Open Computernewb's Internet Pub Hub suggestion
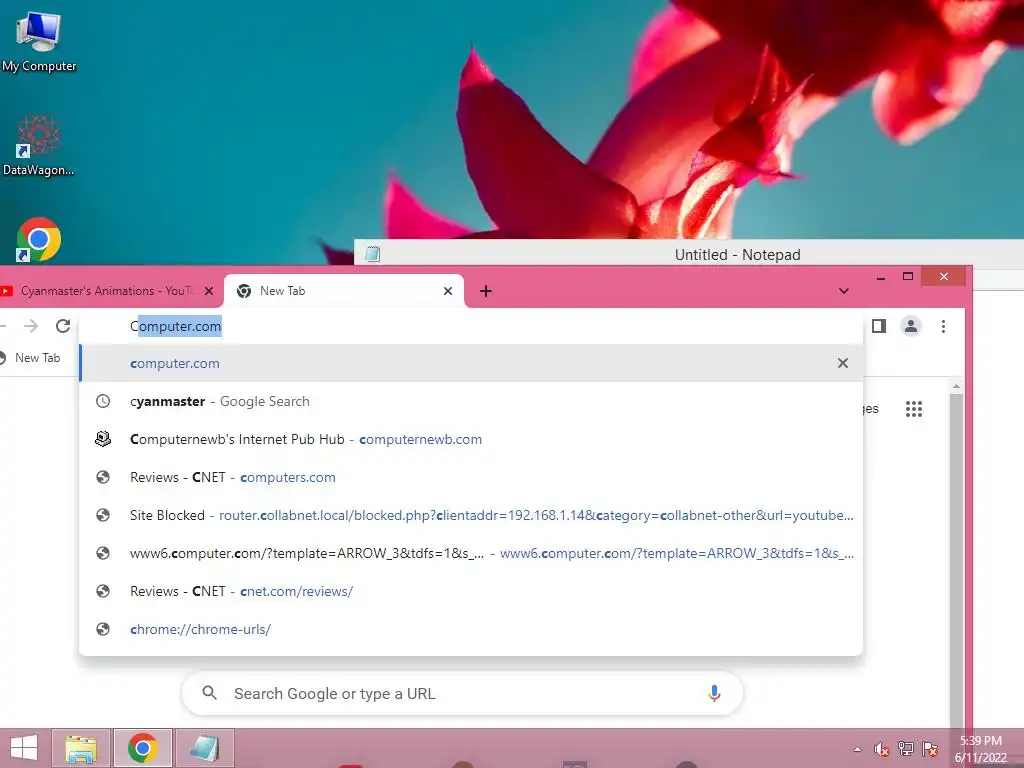 click(x=471, y=439)
